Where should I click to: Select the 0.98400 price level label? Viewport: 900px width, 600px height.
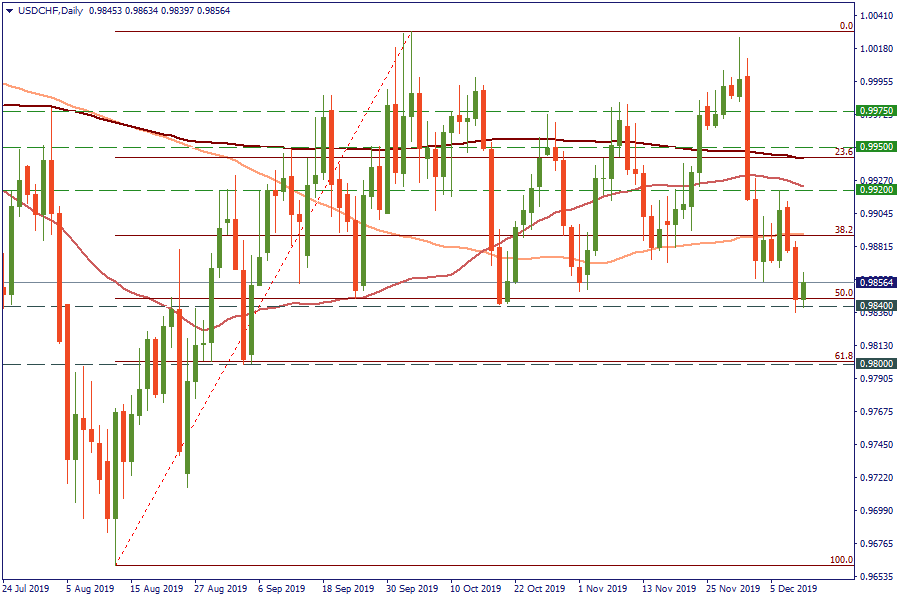click(875, 306)
